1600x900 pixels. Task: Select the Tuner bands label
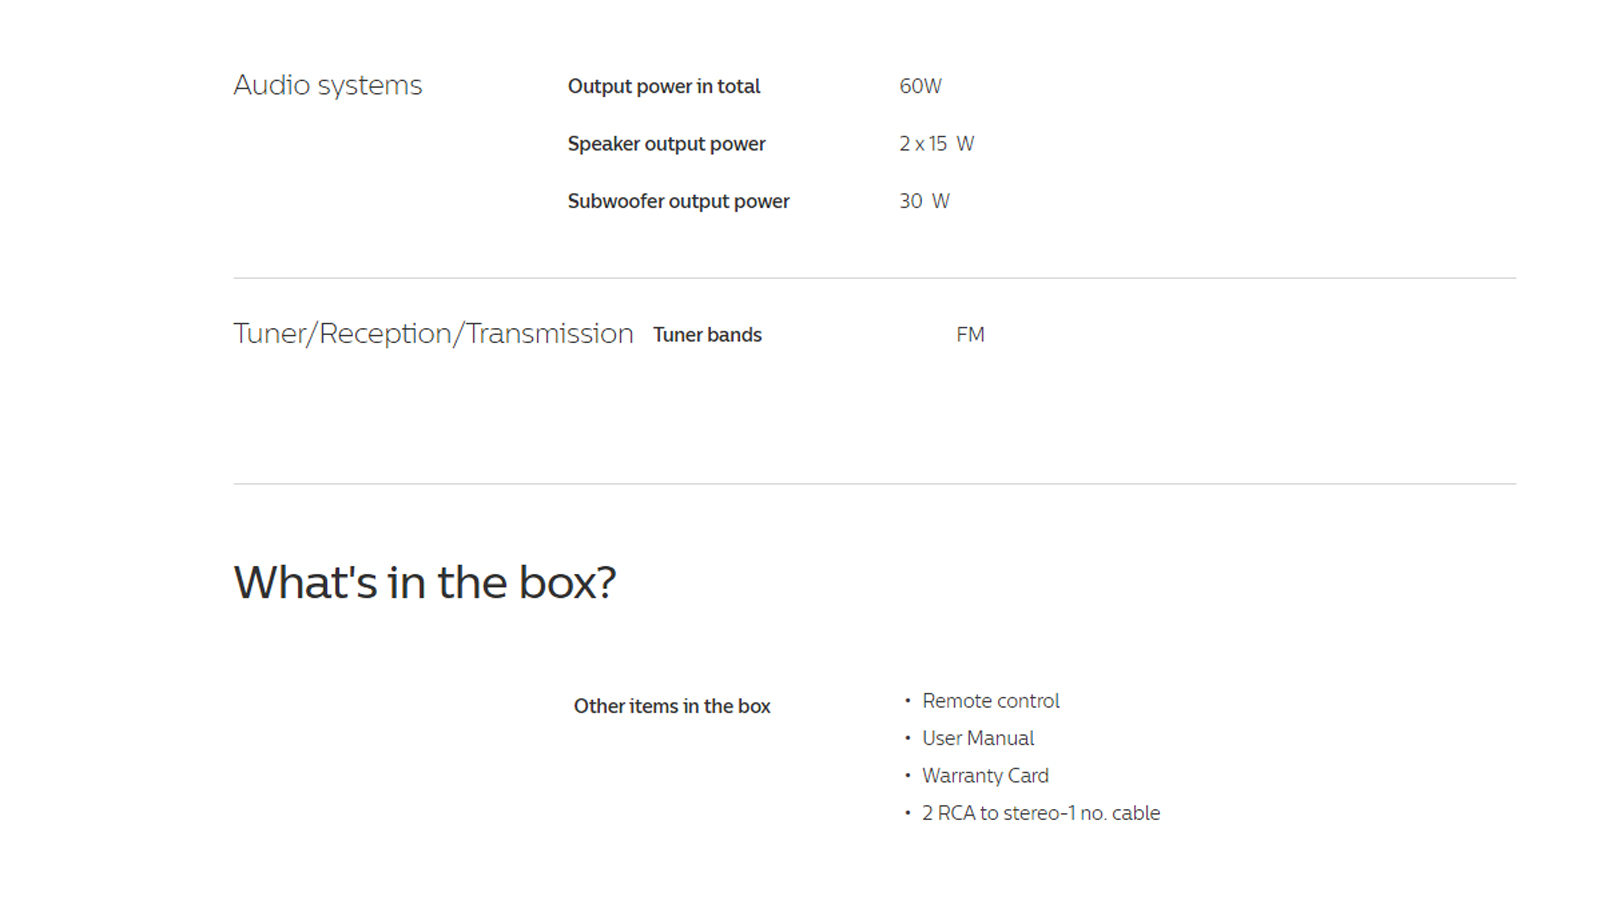pyautogui.click(x=707, y=335)
